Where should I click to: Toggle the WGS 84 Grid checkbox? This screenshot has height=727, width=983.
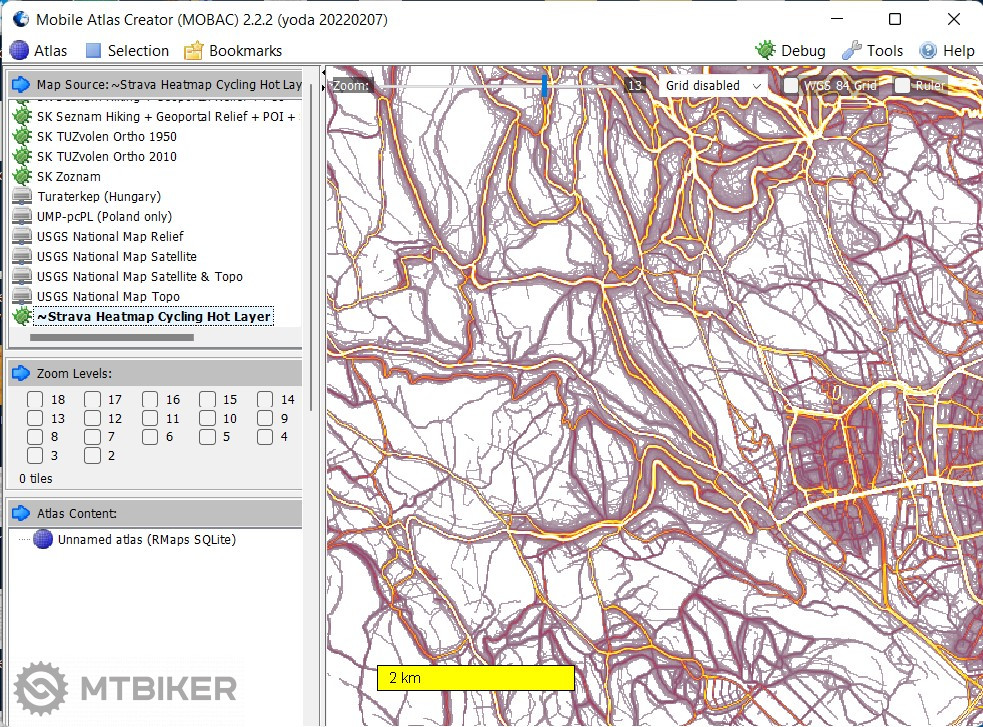click(x=791, y=86)
